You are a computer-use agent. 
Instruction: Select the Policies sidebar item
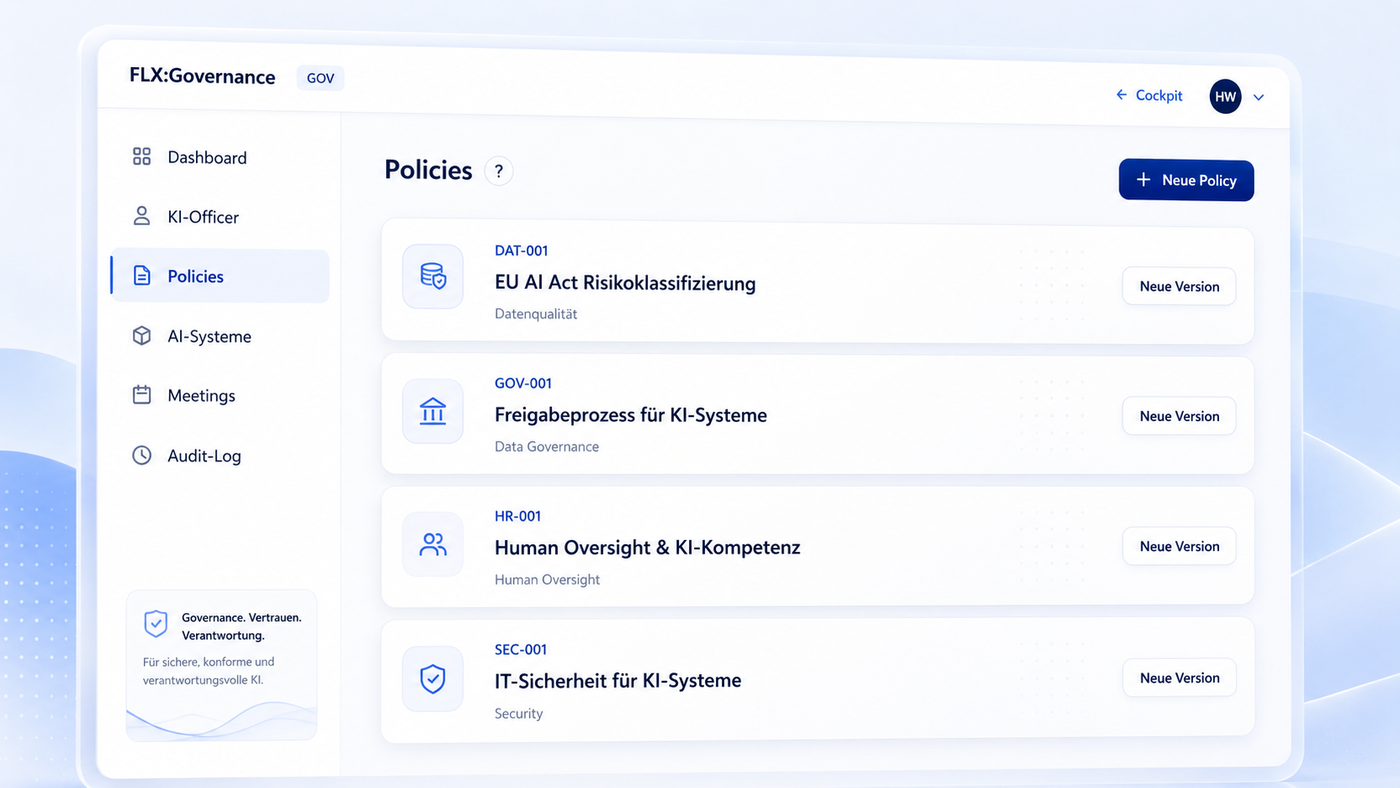[x=219, y=276]
